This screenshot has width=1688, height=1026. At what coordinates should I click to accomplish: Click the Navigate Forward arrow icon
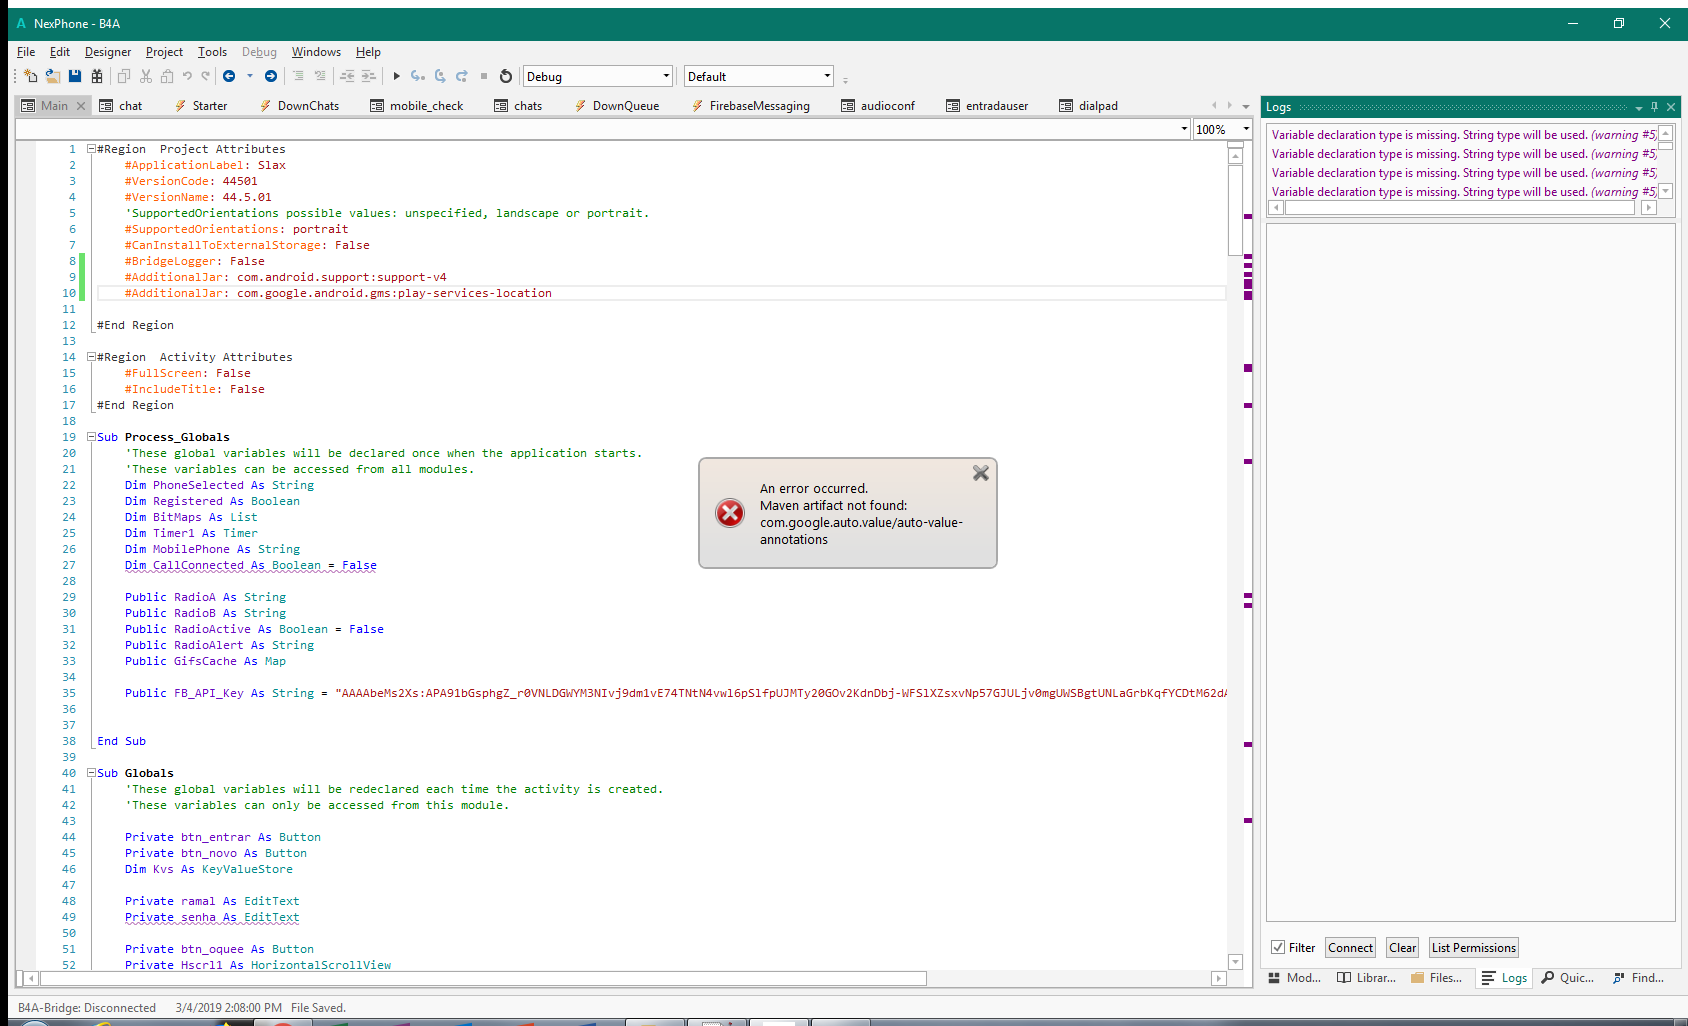pos(271,76)
